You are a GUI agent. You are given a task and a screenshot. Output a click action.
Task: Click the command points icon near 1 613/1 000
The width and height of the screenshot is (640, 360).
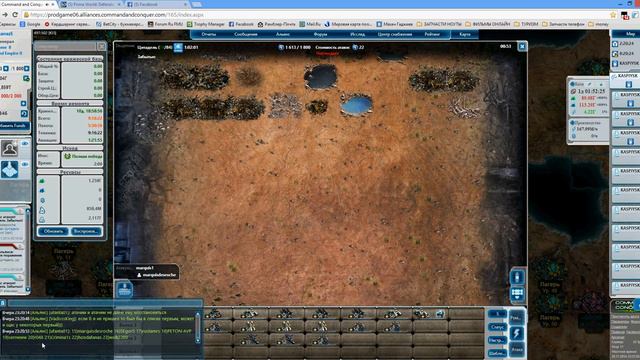[x=281, y=47]
